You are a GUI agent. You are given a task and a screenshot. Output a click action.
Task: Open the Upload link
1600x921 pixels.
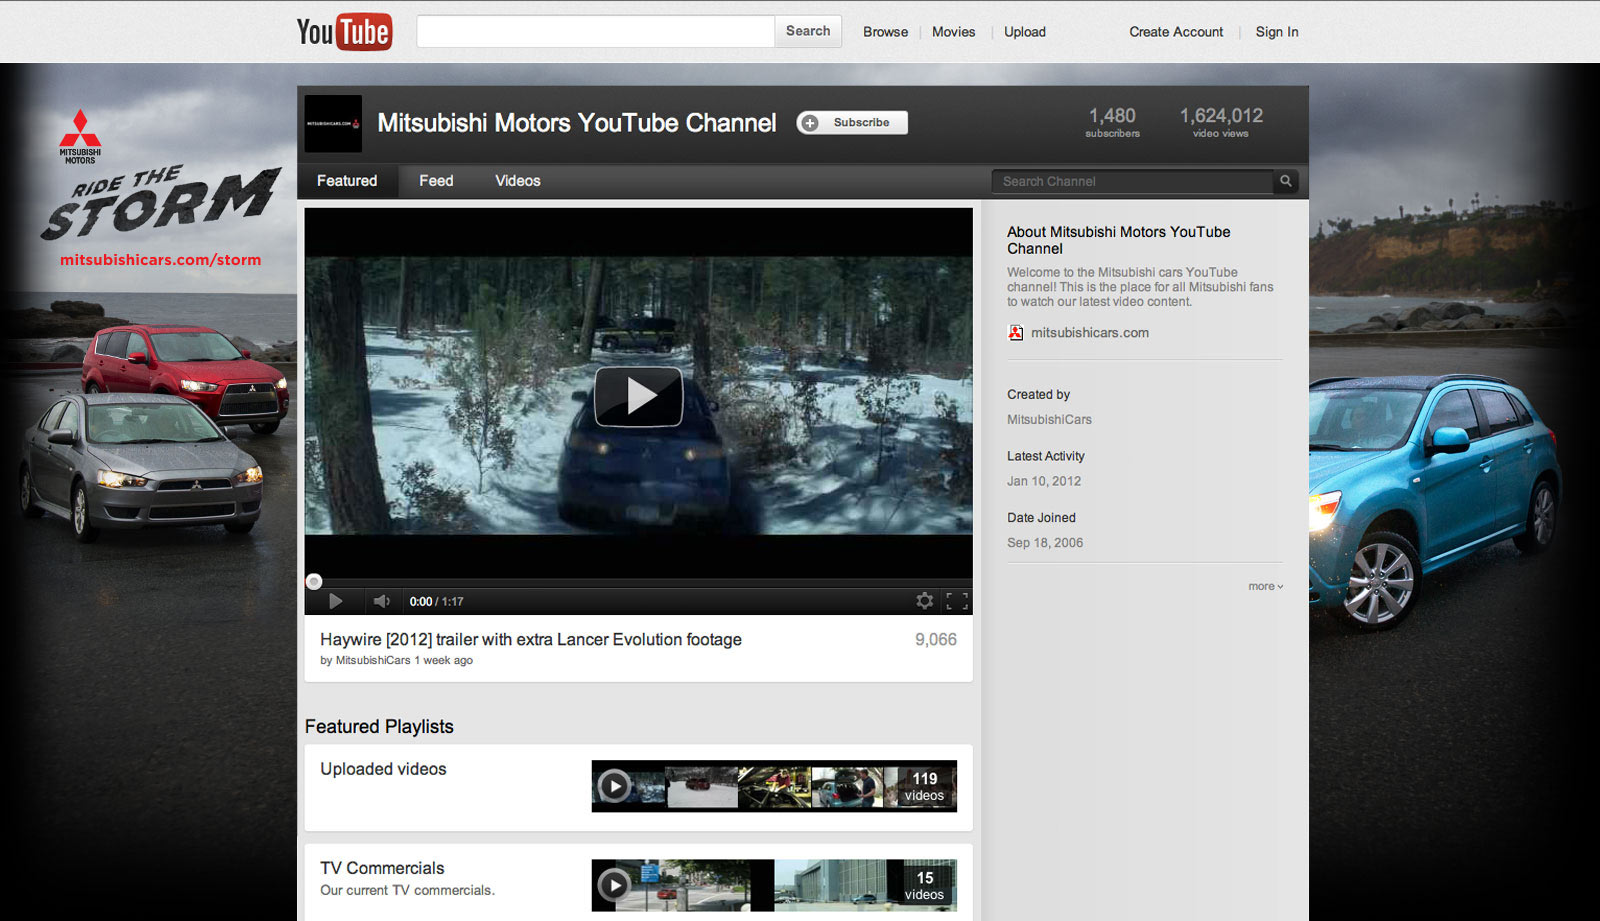[1025, 32]
